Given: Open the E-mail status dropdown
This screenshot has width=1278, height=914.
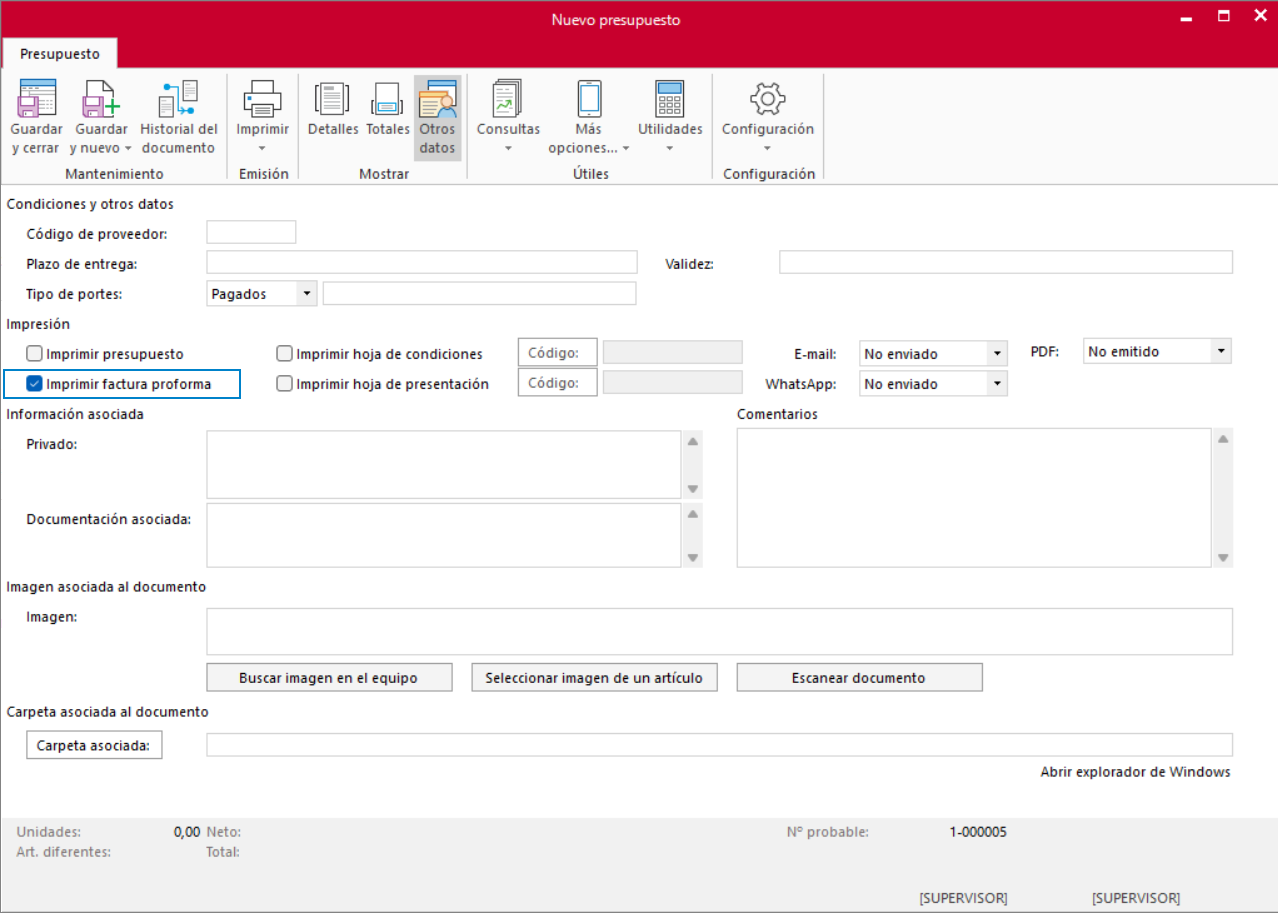Looking at the screenshot, I should [997, 353].
